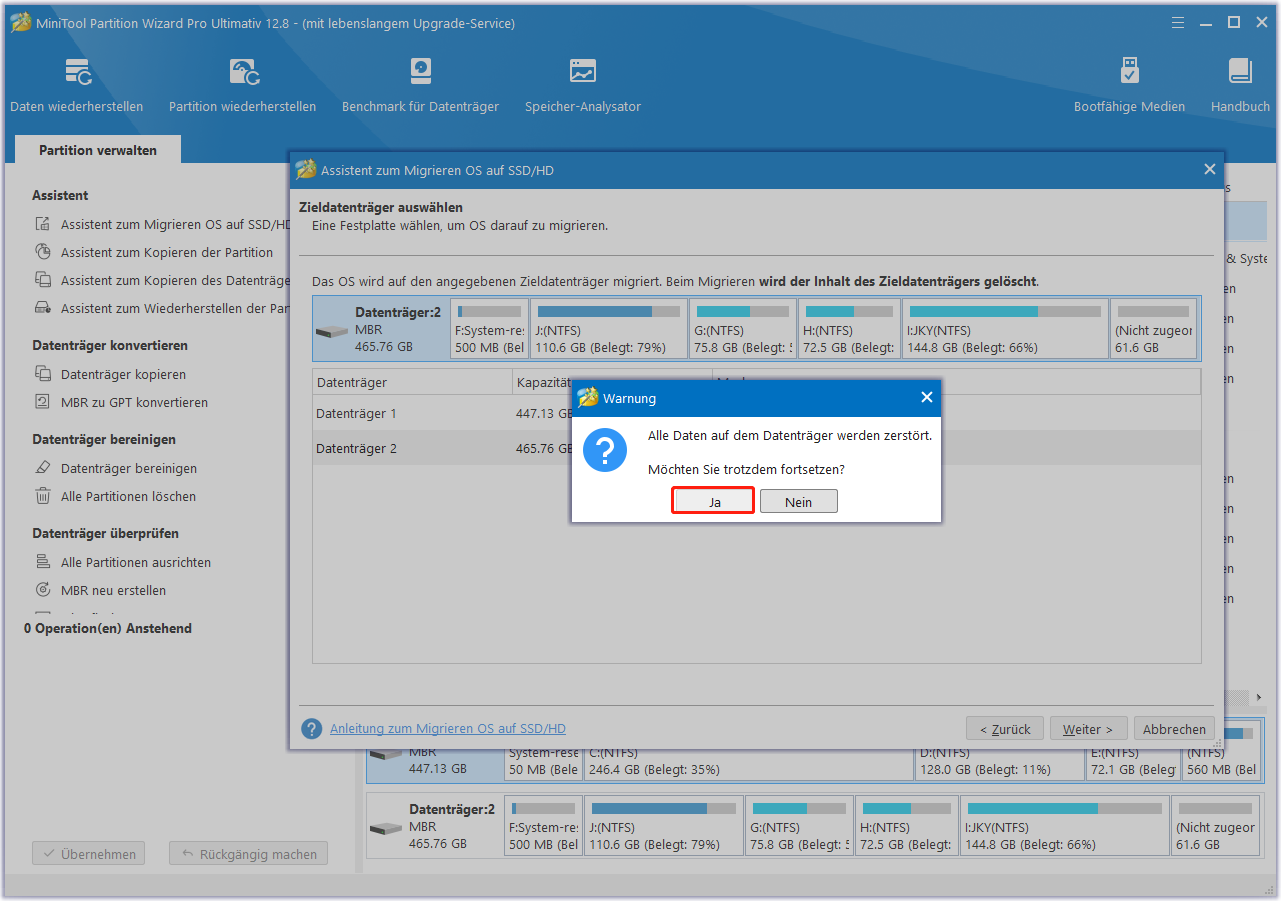Screen dimensions: 1281x901
Task: Click unallocated 61.6 GB block in wizard
Action: click(x=1153, y=329)
